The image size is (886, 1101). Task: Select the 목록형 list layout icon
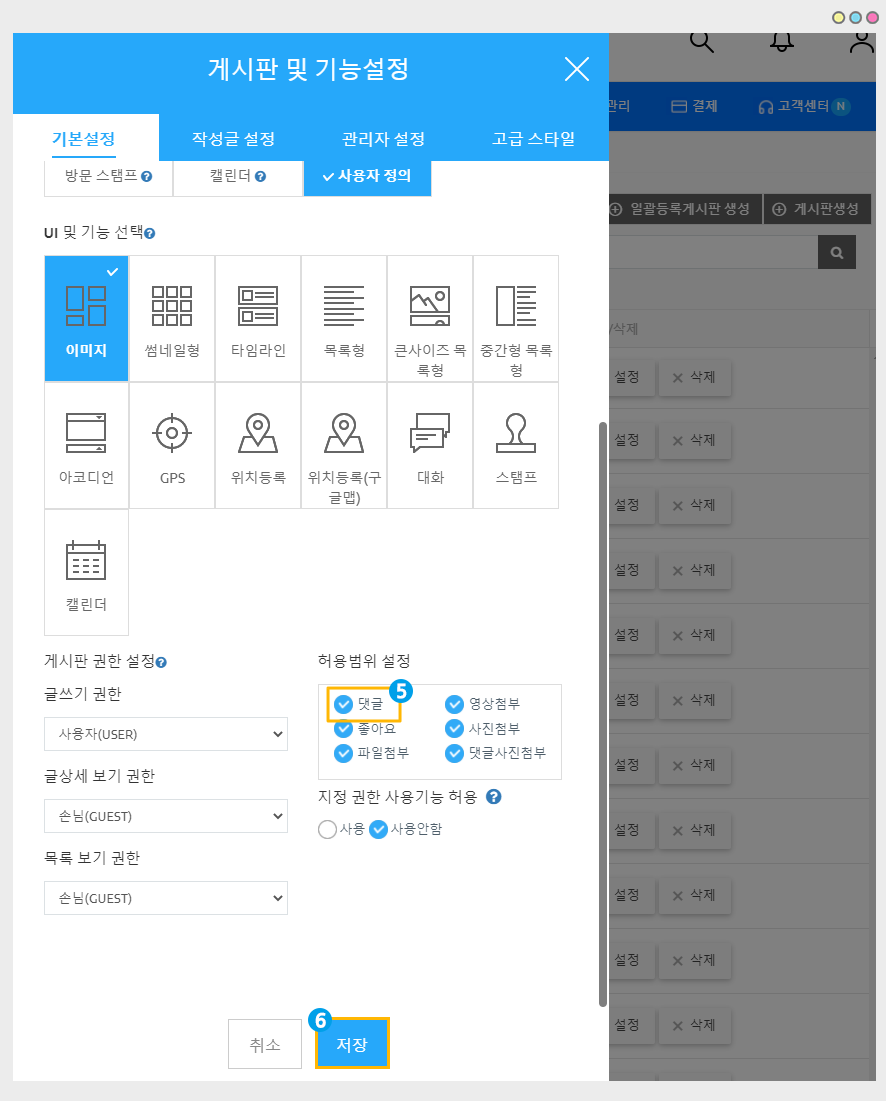tap(344, 306)
